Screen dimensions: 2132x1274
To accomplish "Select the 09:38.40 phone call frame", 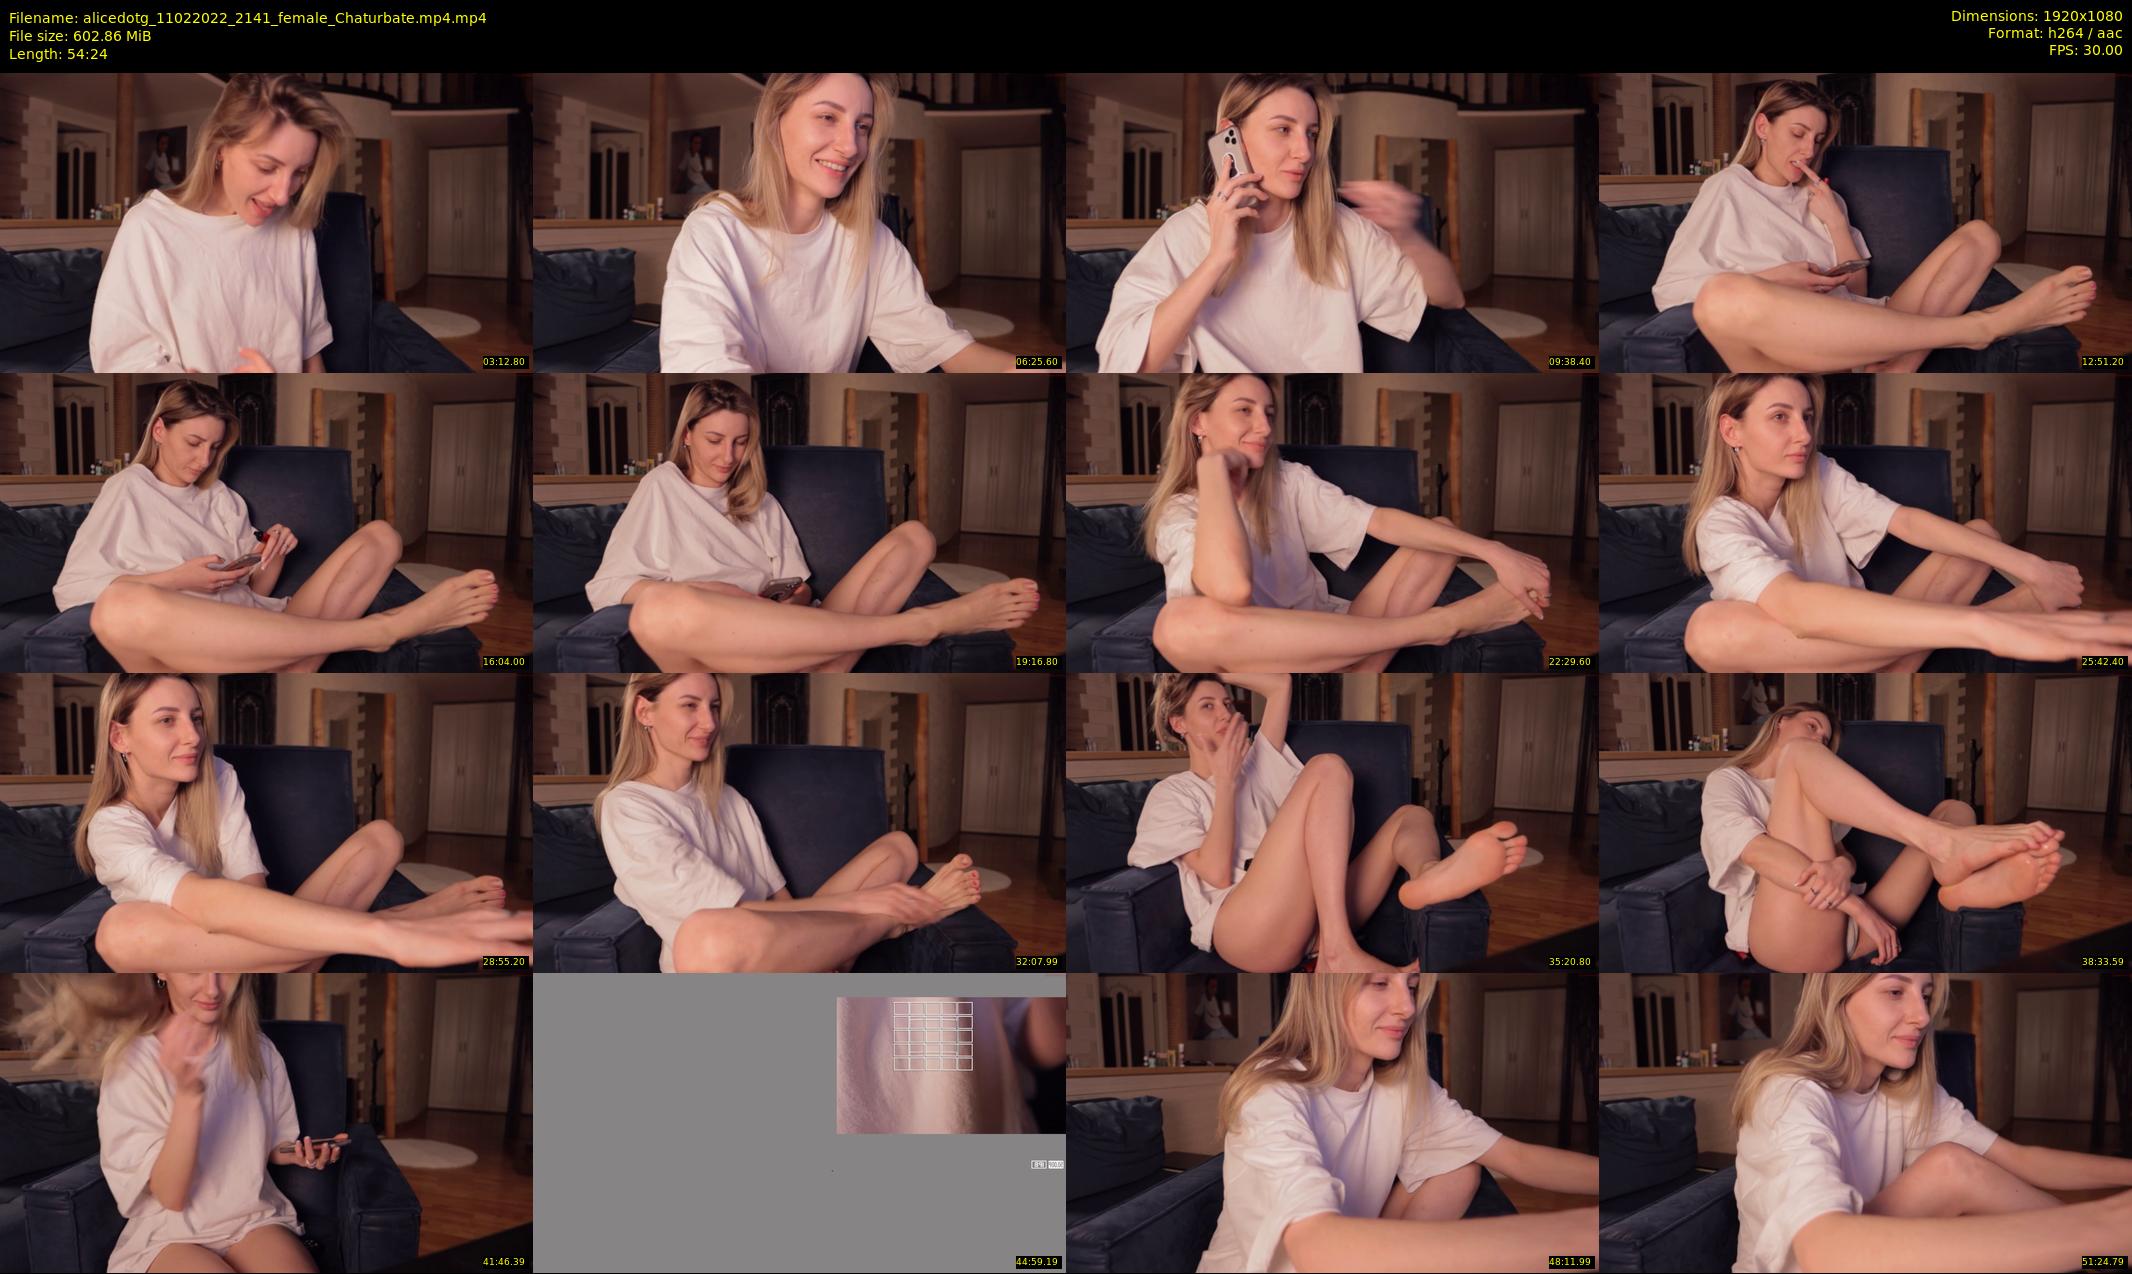I will (x=1331, y=222).
